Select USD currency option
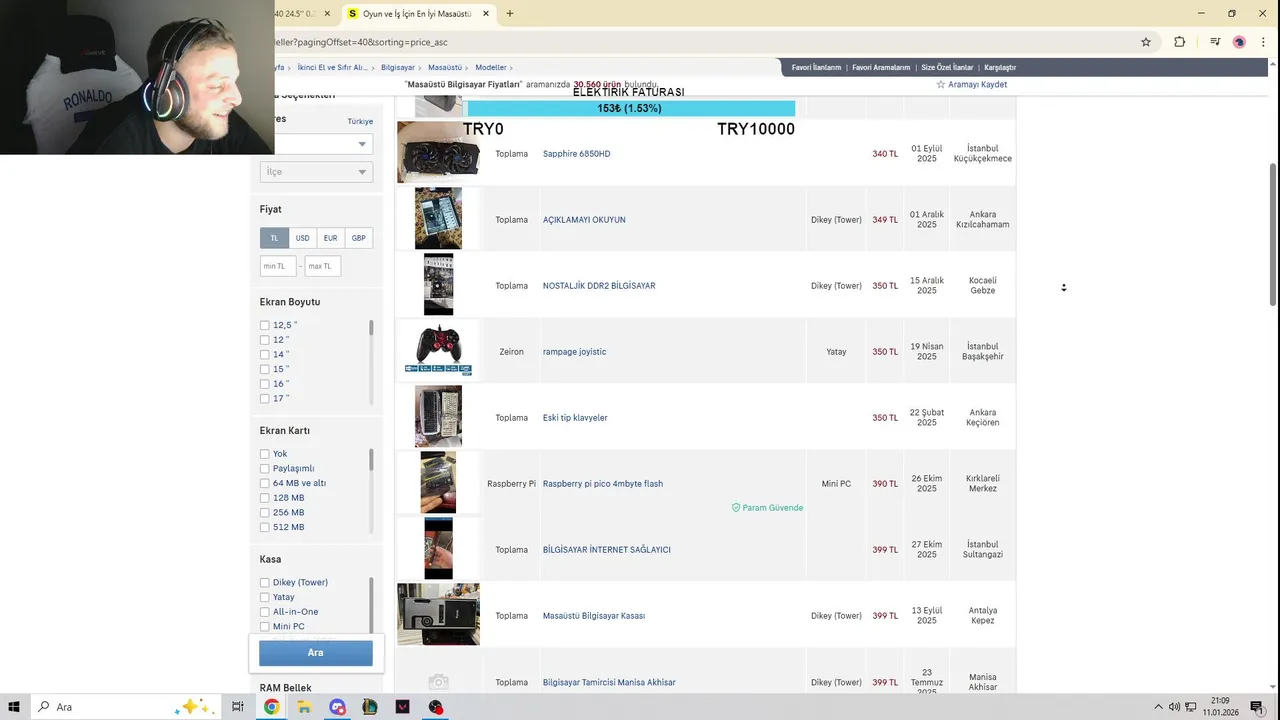This screenshot has height=720, width=1280. pos(302,238)
